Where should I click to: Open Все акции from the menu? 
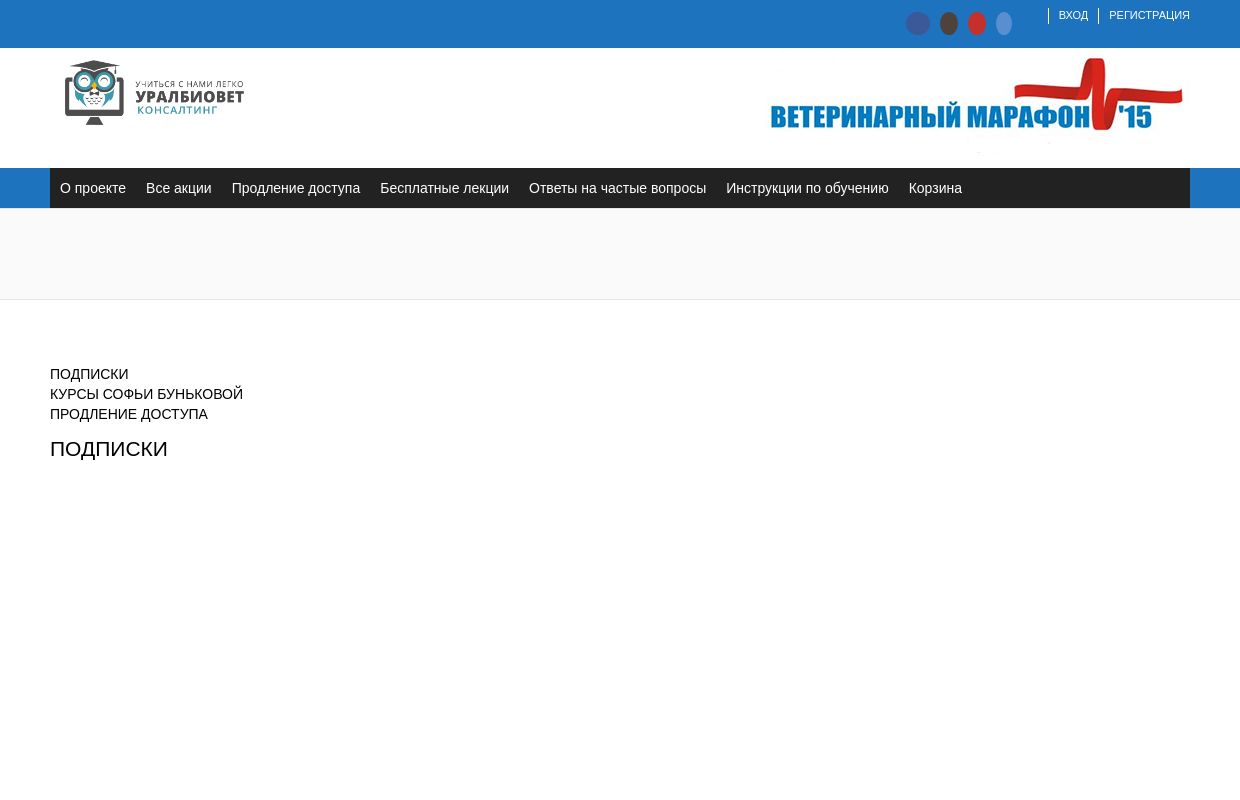click(x=178, y=188)
